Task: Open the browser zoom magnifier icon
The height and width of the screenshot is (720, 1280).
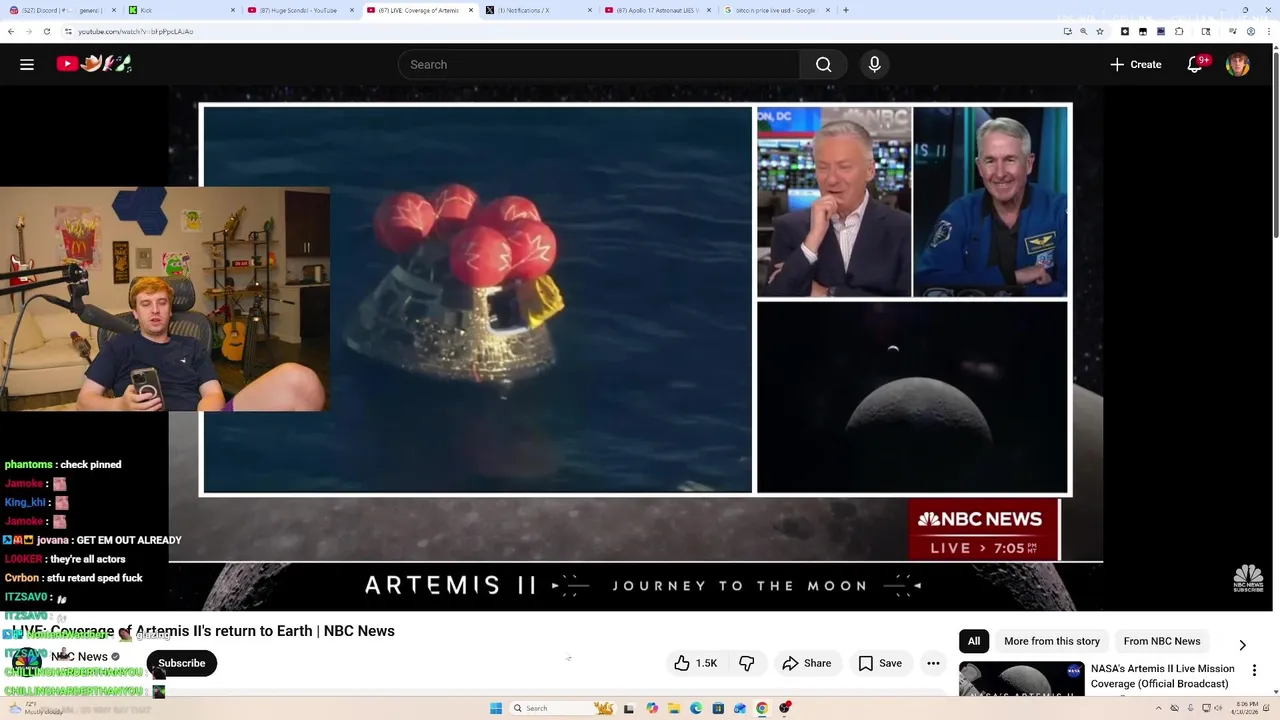Action: click(x=1084, y=31)
